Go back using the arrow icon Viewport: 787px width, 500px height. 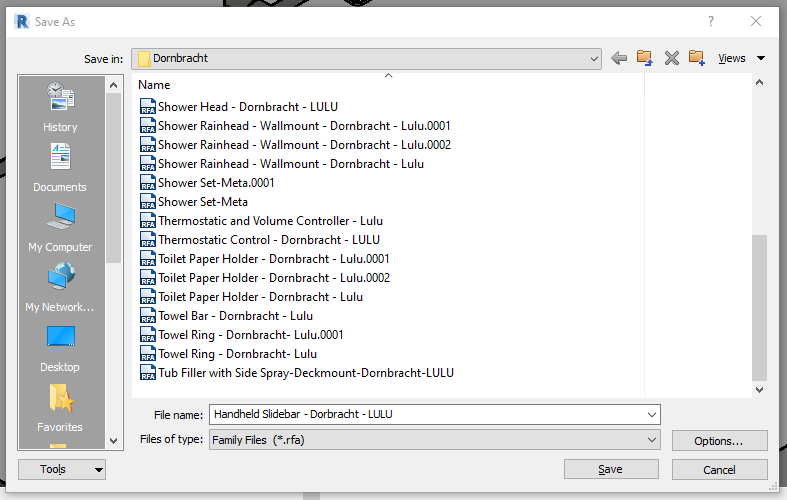619,58
